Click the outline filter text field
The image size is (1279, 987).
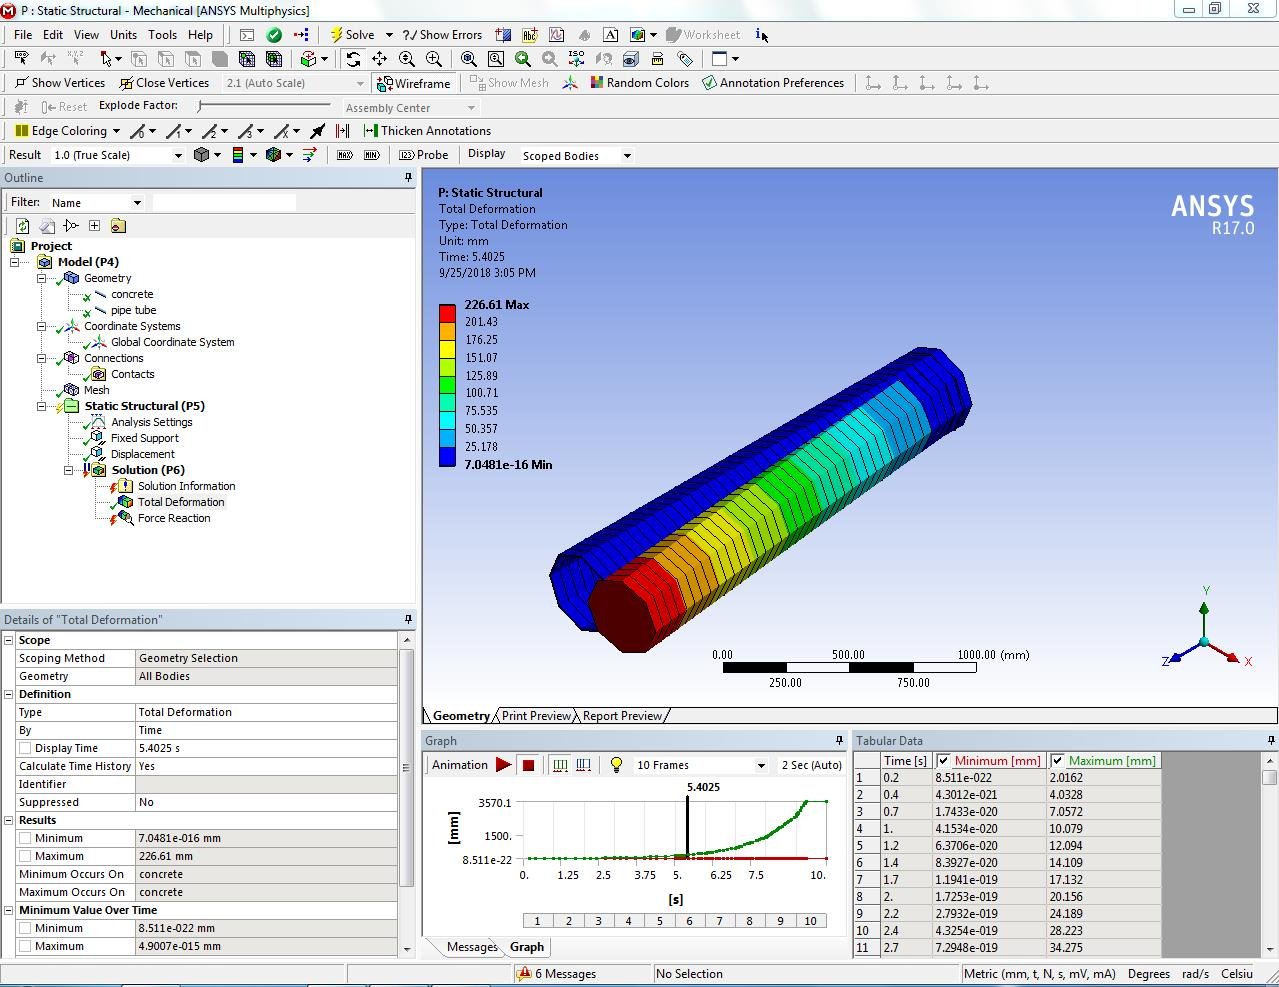(x=224, y=203)
